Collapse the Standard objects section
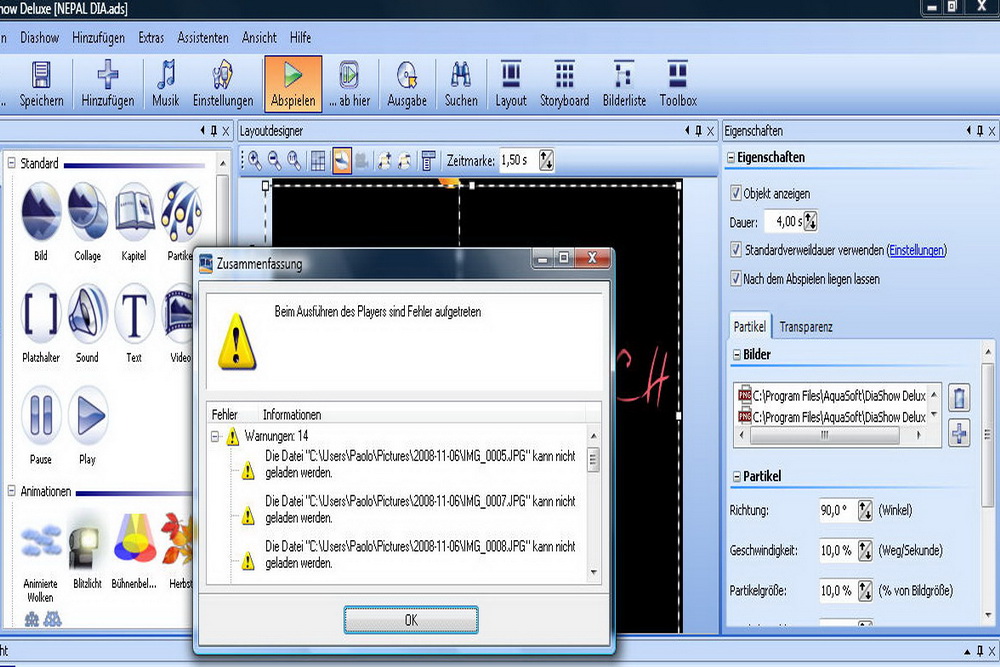This screenshot has height=667, width=1000. tap(11, 163)
